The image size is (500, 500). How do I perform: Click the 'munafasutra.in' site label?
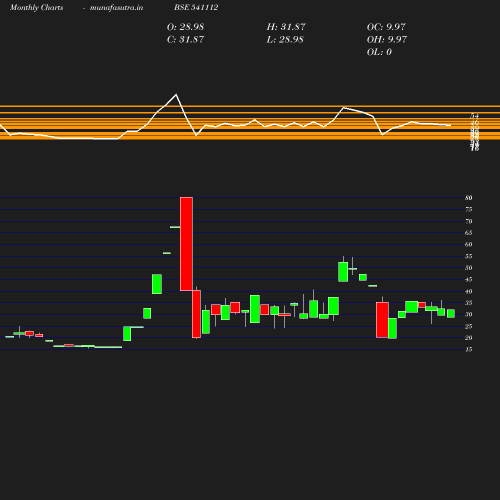coord(116,7)
